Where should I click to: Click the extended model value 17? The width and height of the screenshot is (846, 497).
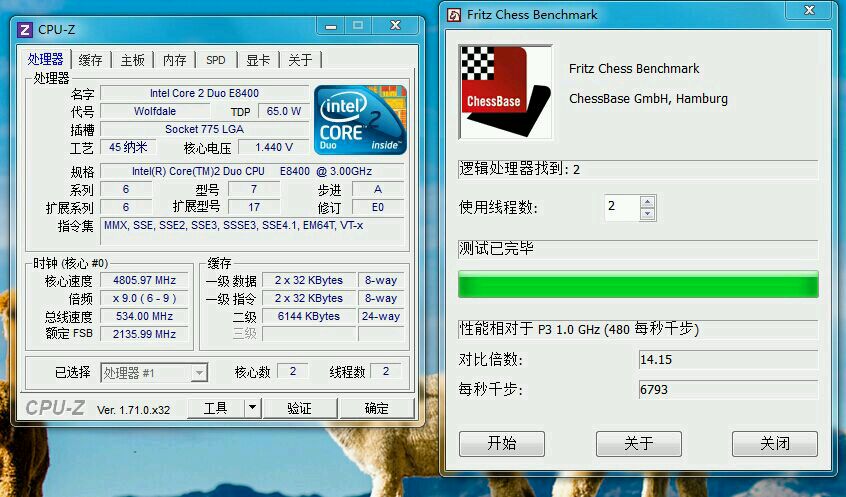pos(254,207)
